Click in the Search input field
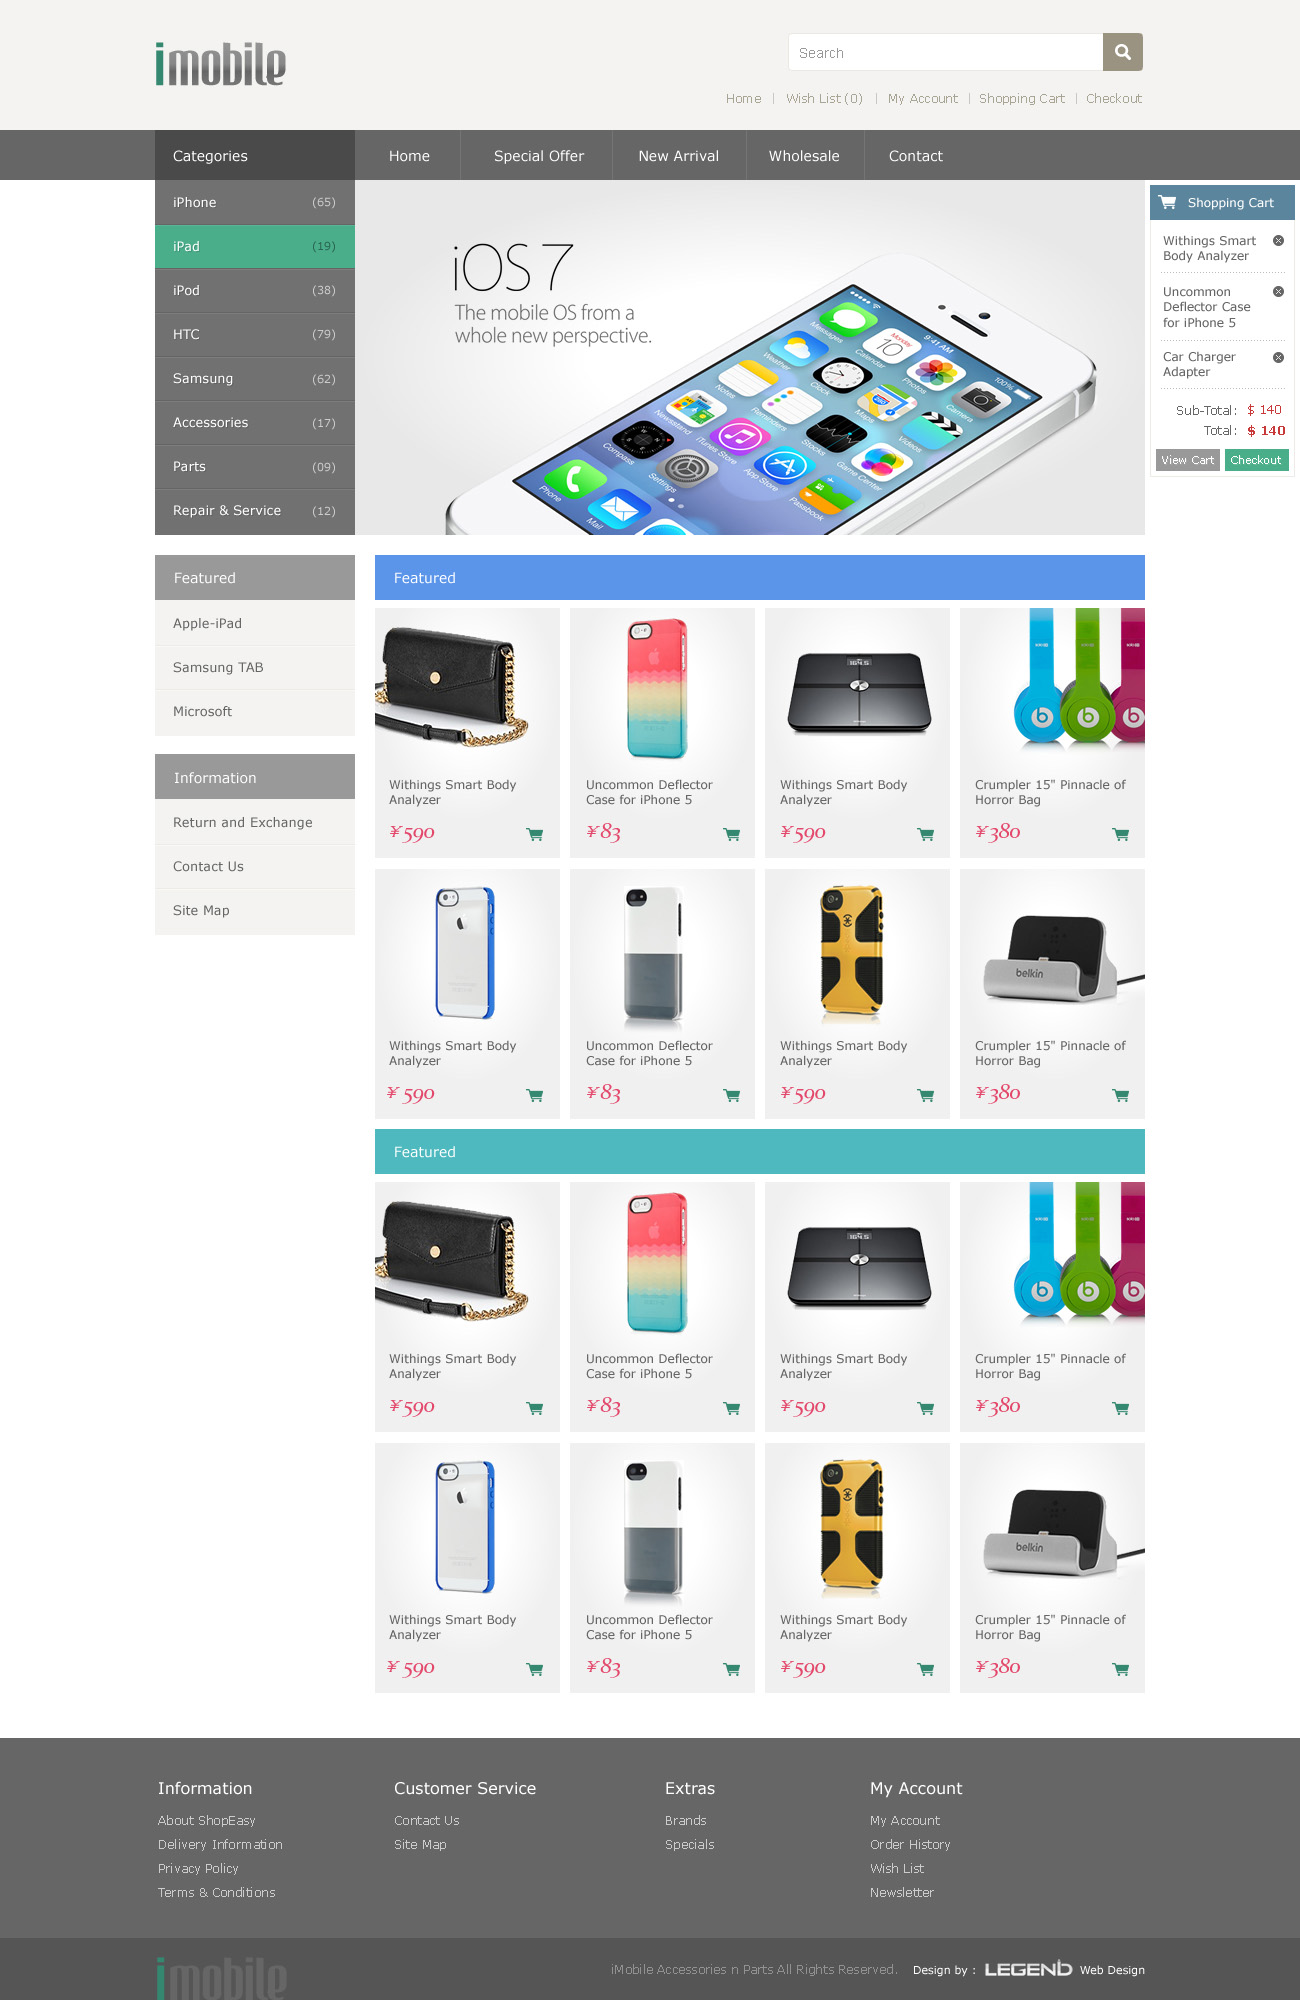The image size is (1300, 2000). point(945,52)
